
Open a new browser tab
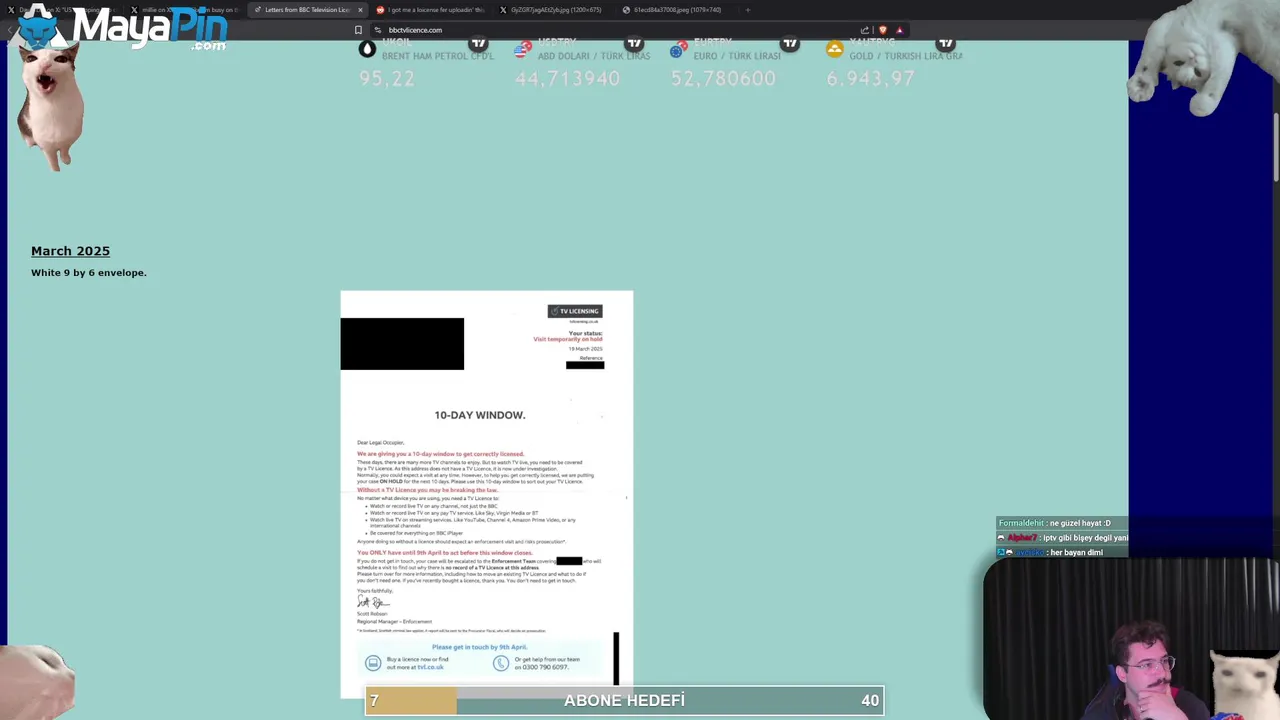click(747, 10)
